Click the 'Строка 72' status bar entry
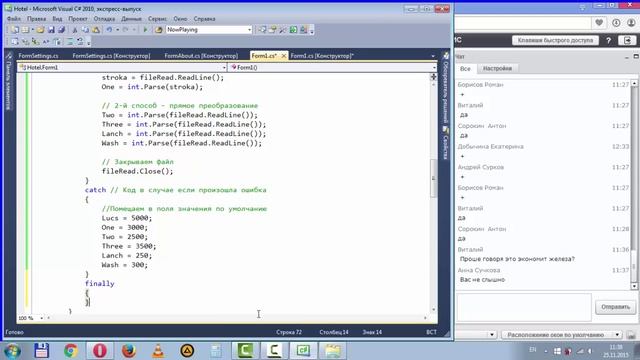Viewport: 640px width, 360px height. [289, 332]
